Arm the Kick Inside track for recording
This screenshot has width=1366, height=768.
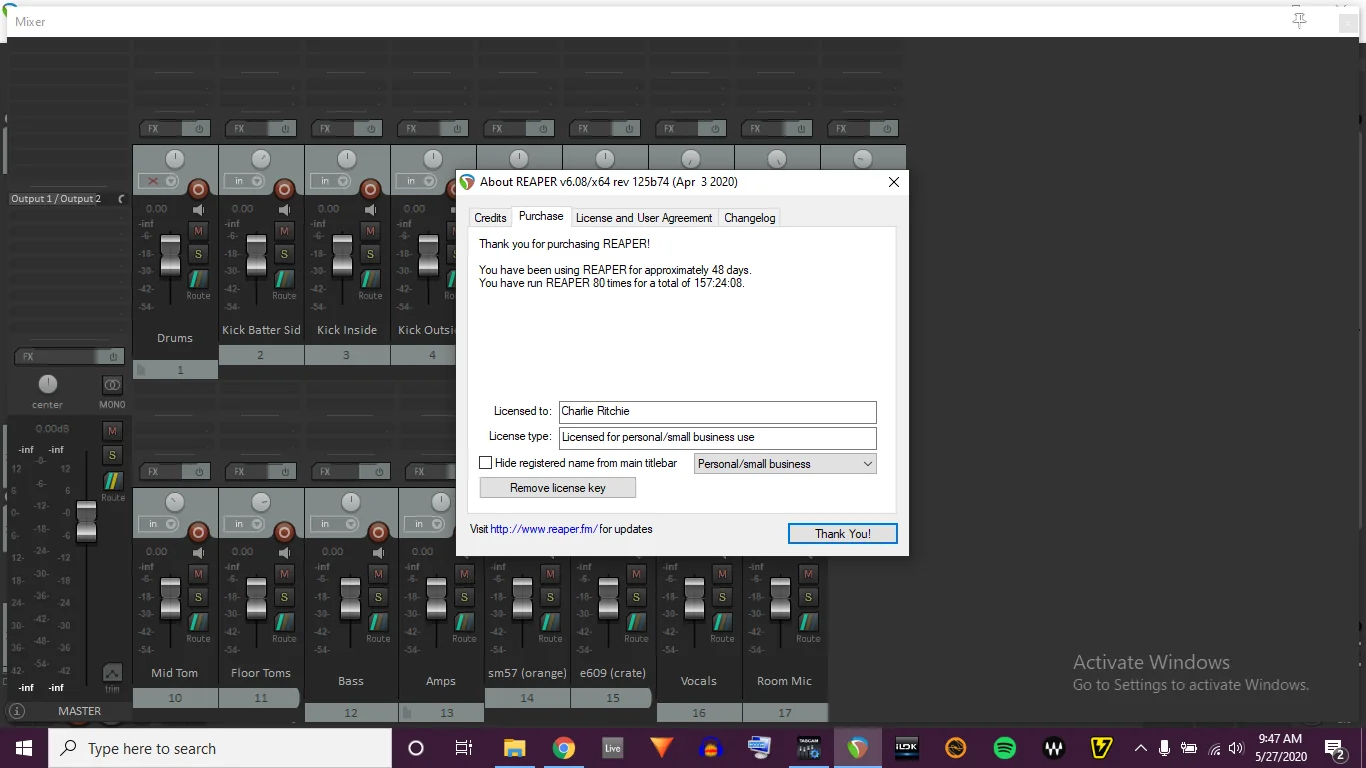(370, 188)
